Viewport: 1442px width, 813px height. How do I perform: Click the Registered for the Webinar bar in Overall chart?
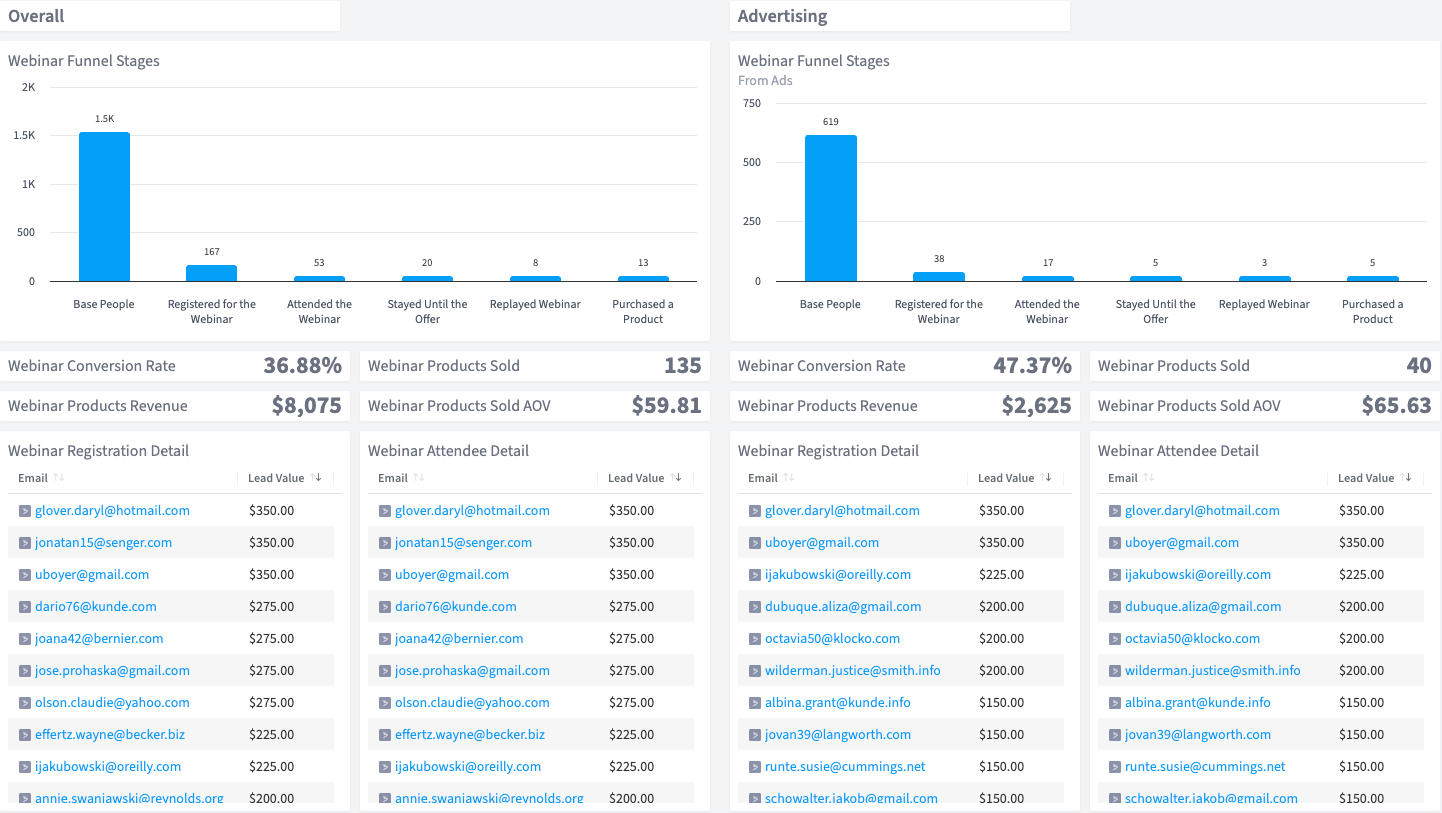tap(211, 273)
